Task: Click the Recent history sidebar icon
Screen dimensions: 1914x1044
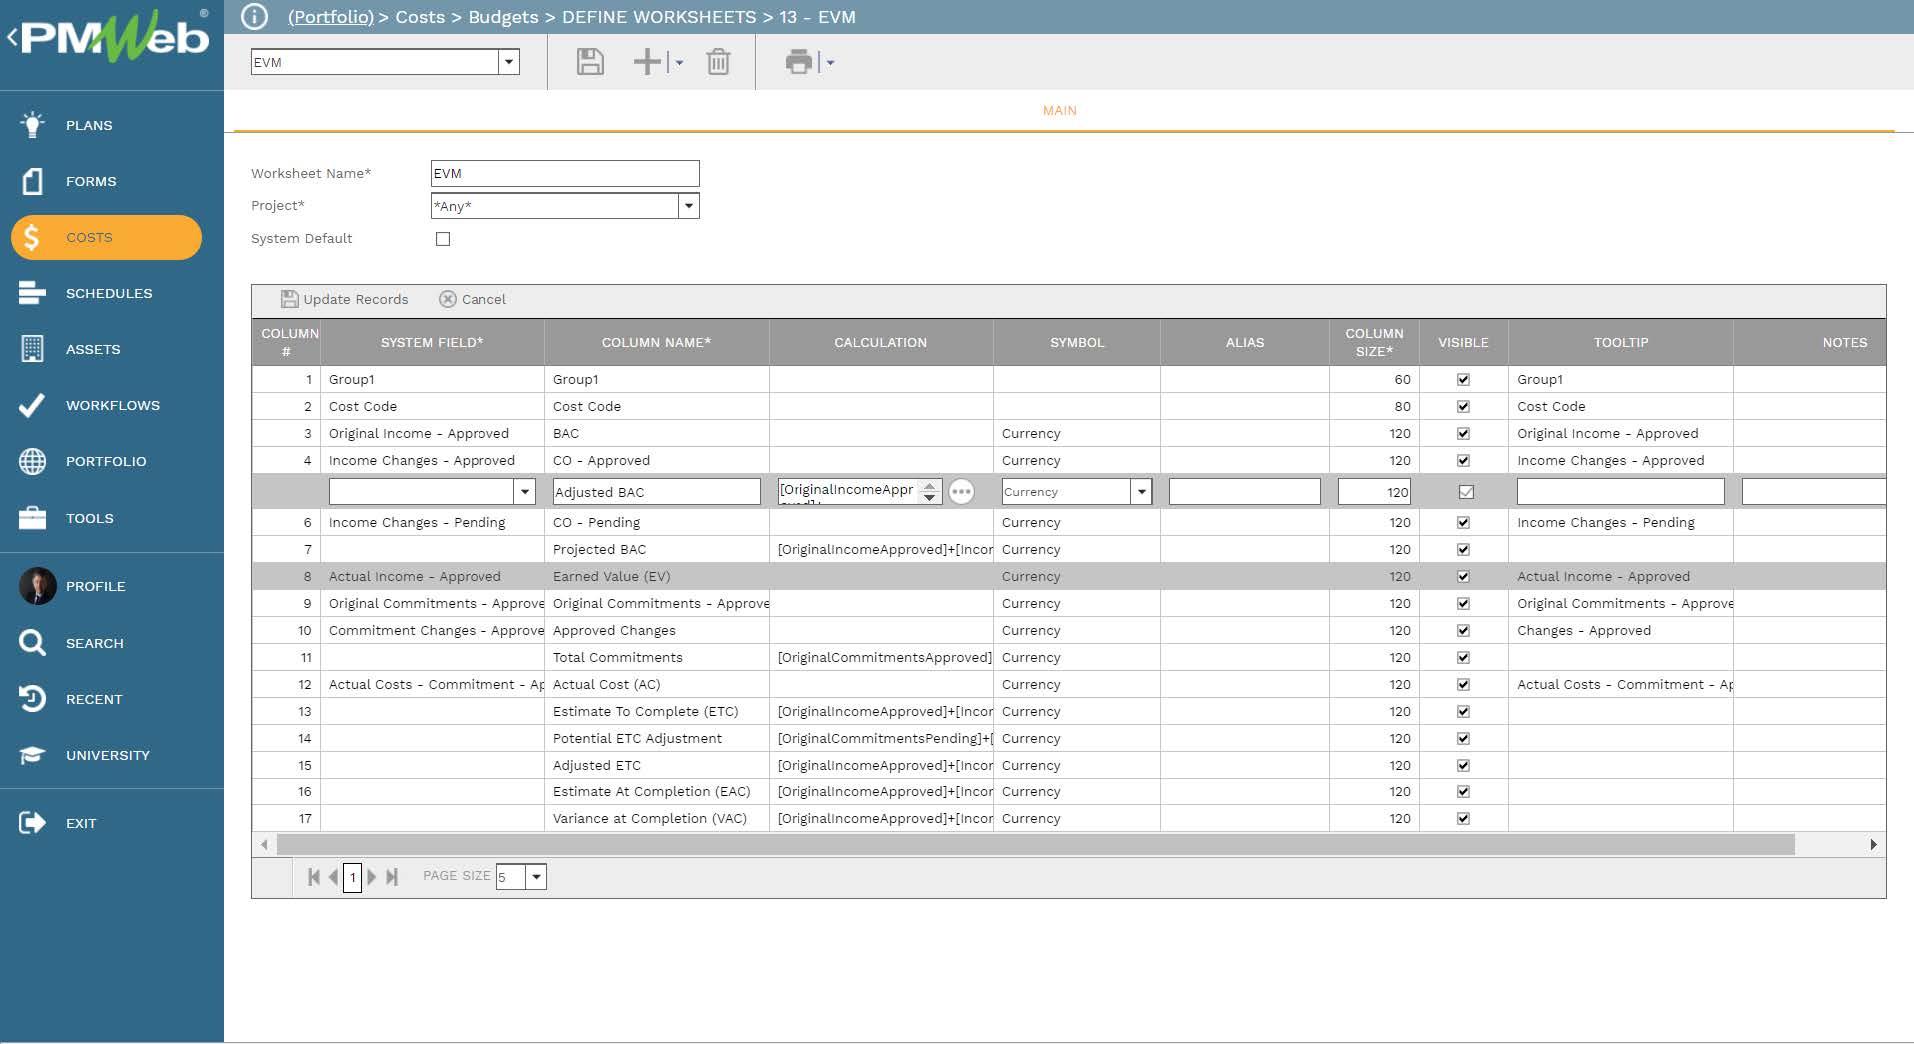Action: click(32, 699)
